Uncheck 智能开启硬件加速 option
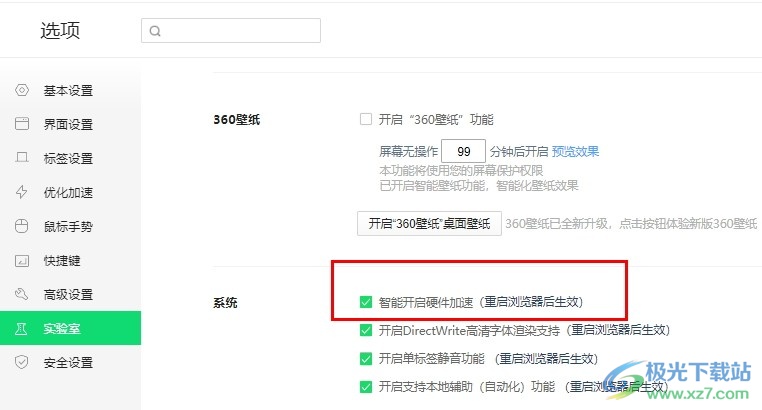 [x=366, y=302]
